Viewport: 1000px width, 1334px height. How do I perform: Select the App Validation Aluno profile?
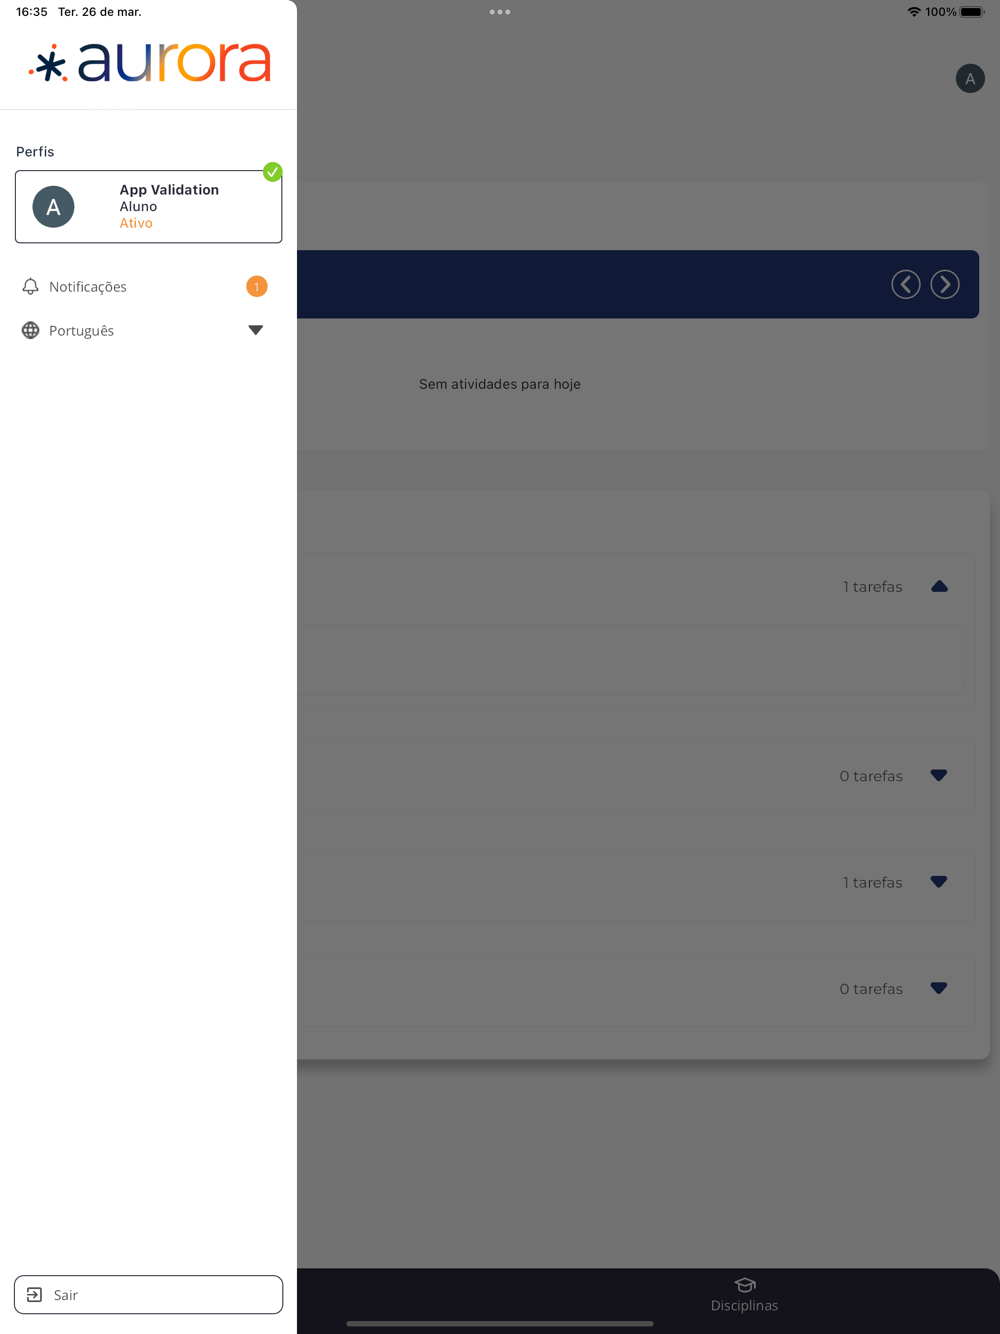[148, 207]
